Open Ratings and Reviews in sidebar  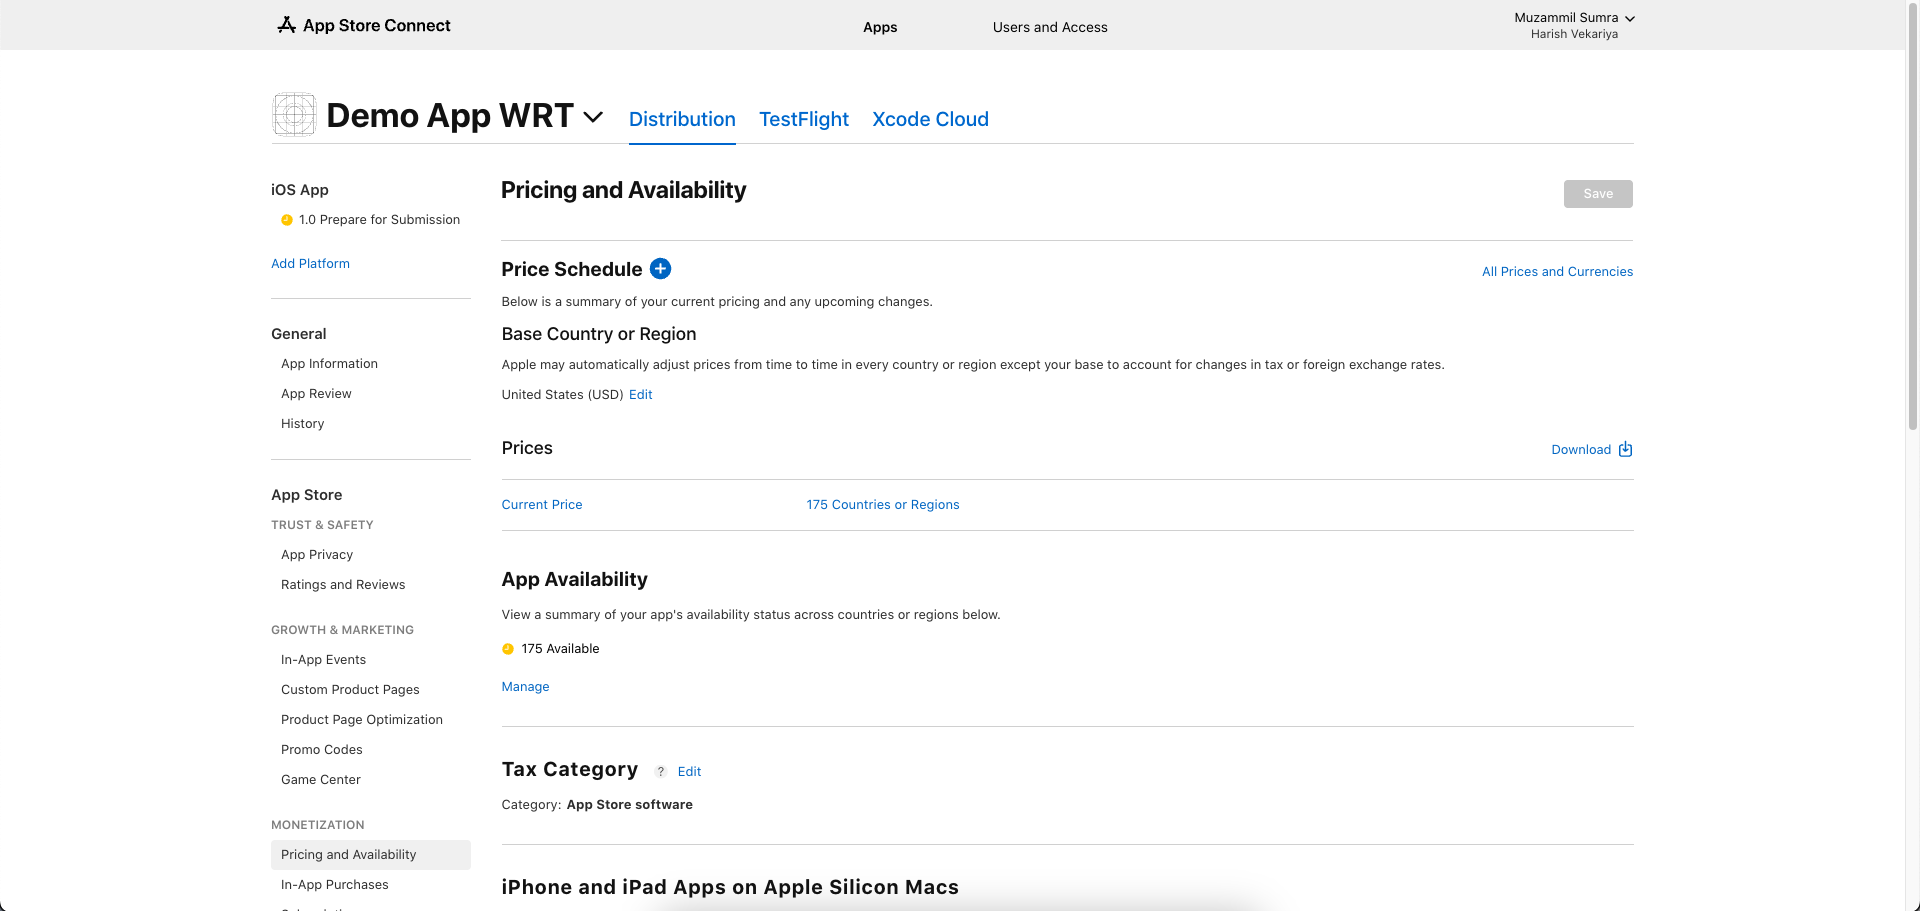click(x=343, y=585)
